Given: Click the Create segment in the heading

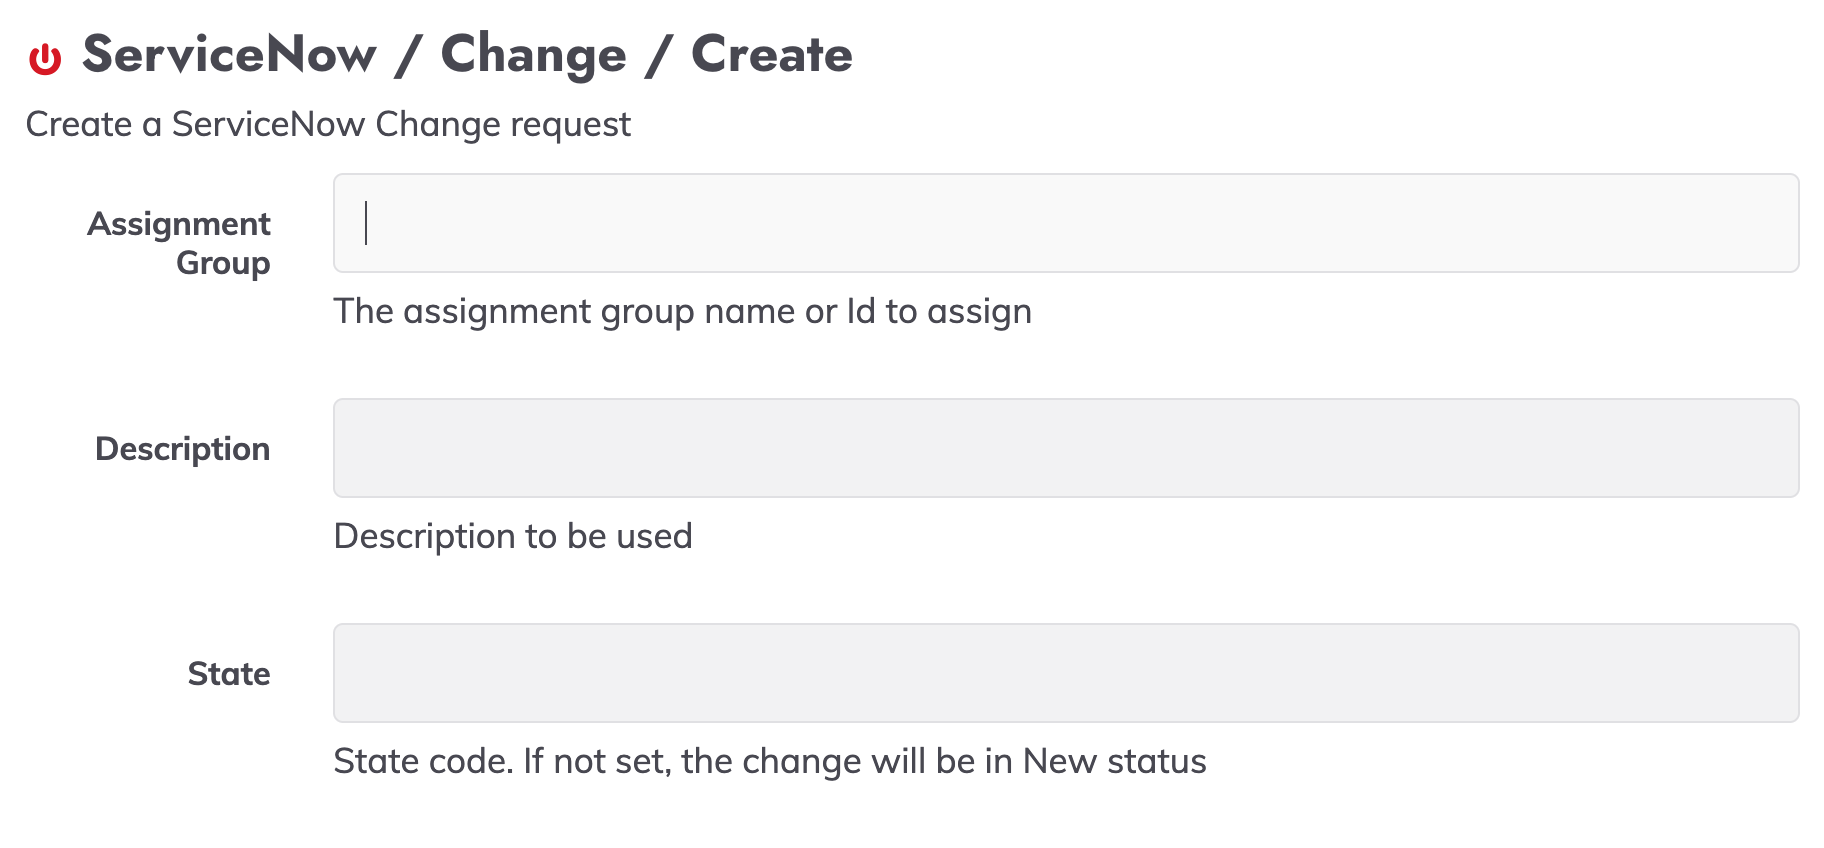Looking at the screenshot, I should pyautogui.click(x=772, y=54).
